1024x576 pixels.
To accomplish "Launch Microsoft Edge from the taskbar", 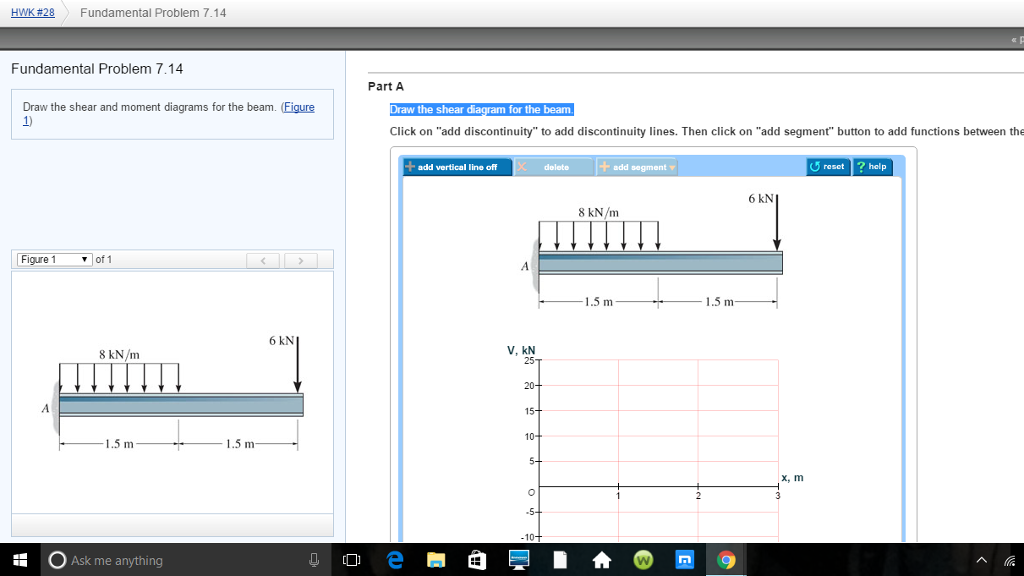I will click(x=395, y=560).
